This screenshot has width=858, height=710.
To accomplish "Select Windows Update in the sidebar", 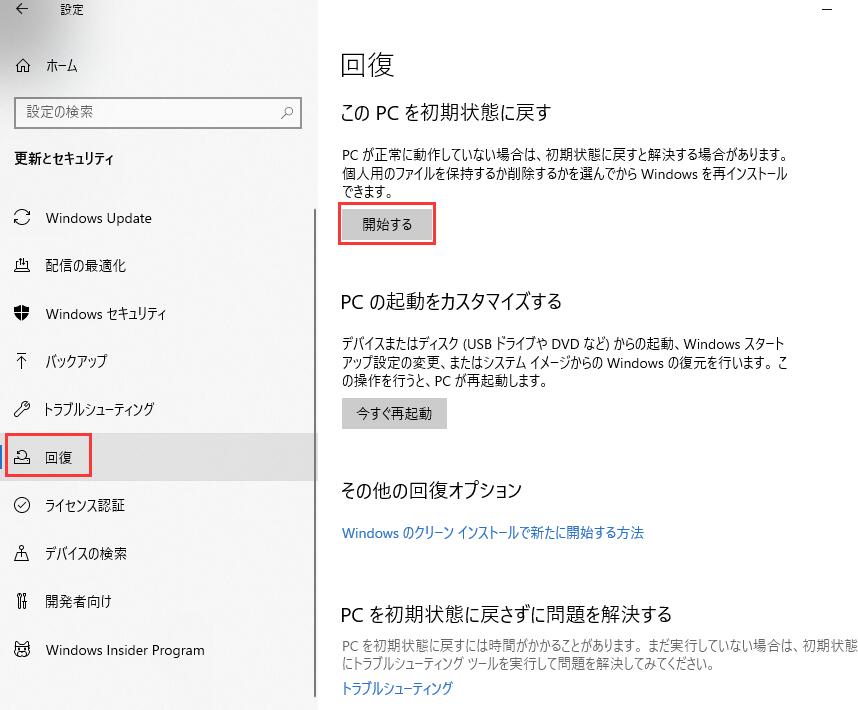I will (x=99, y=218).
